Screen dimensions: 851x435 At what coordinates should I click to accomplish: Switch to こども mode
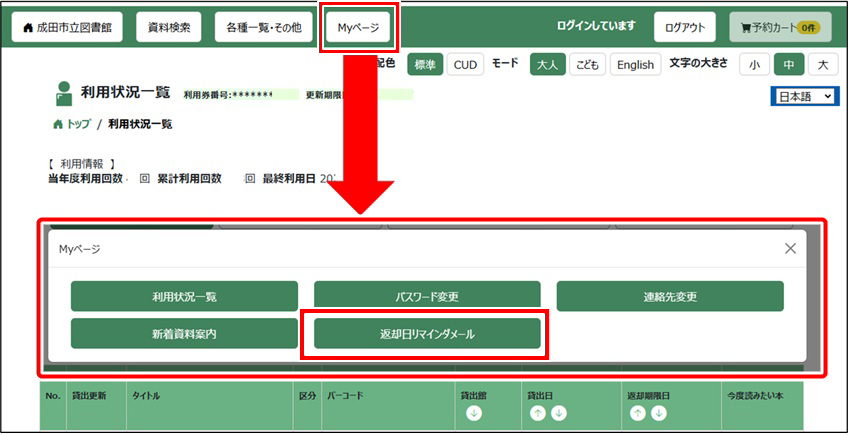pos(587,65)
